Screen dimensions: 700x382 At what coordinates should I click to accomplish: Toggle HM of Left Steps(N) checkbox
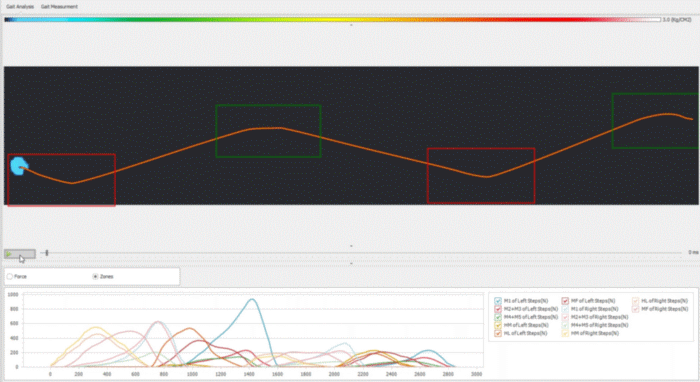coord(498,325)
